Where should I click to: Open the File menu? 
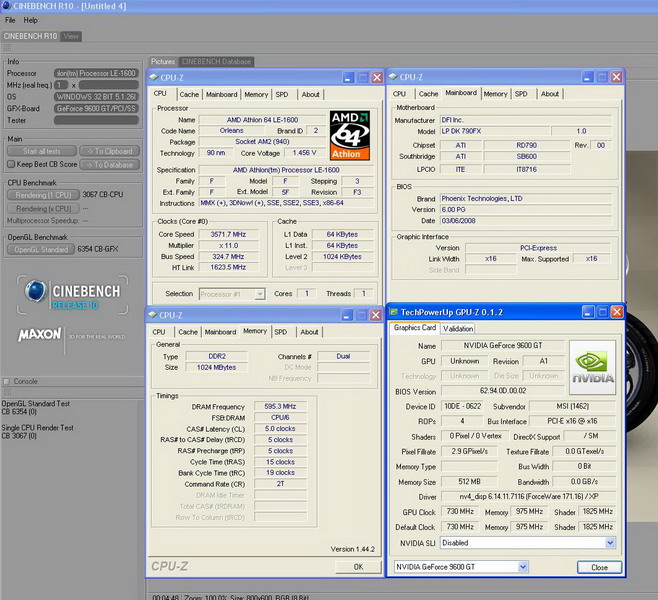tap(11, 20)
